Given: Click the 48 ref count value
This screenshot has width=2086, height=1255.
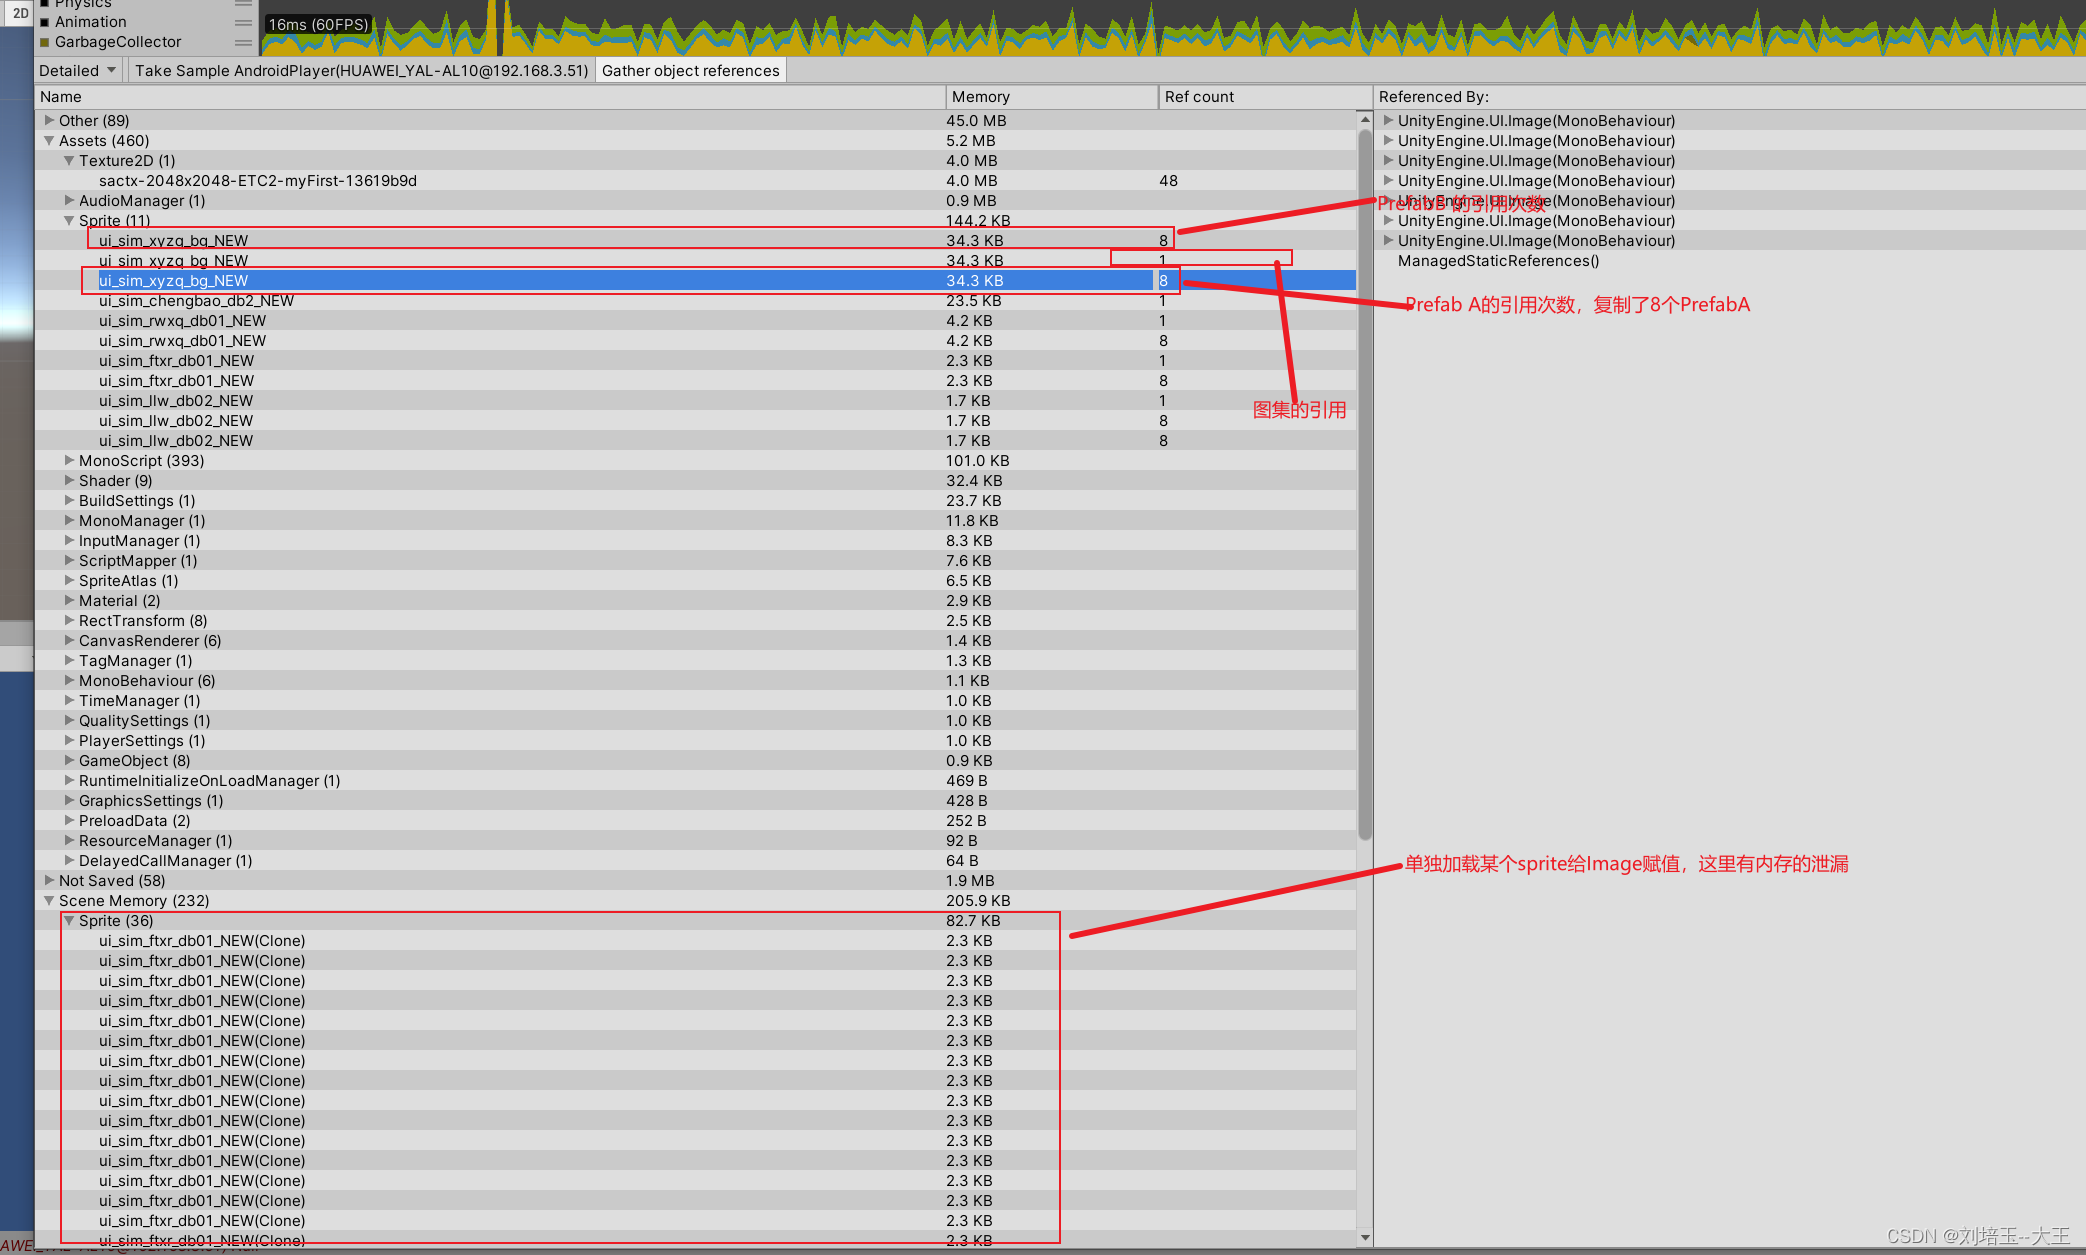Looking at the screenshot, I should click(x=1168, y=181).
